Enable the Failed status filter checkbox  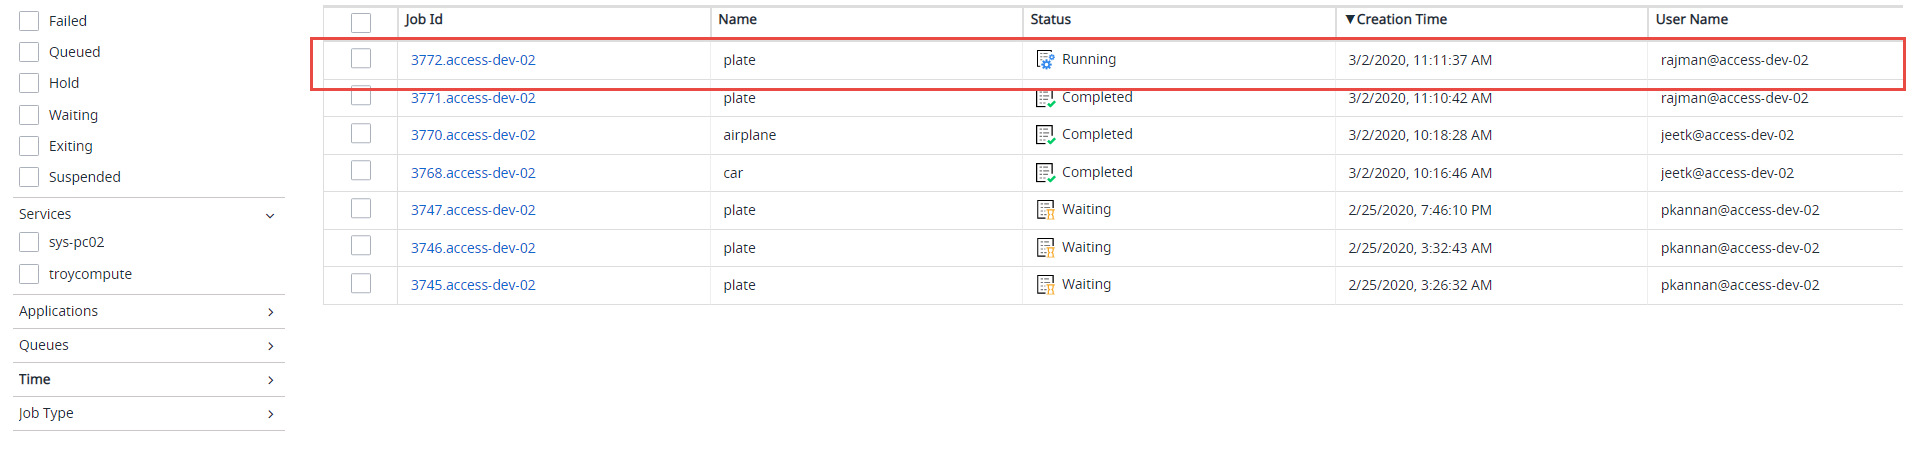pos(30,21)
